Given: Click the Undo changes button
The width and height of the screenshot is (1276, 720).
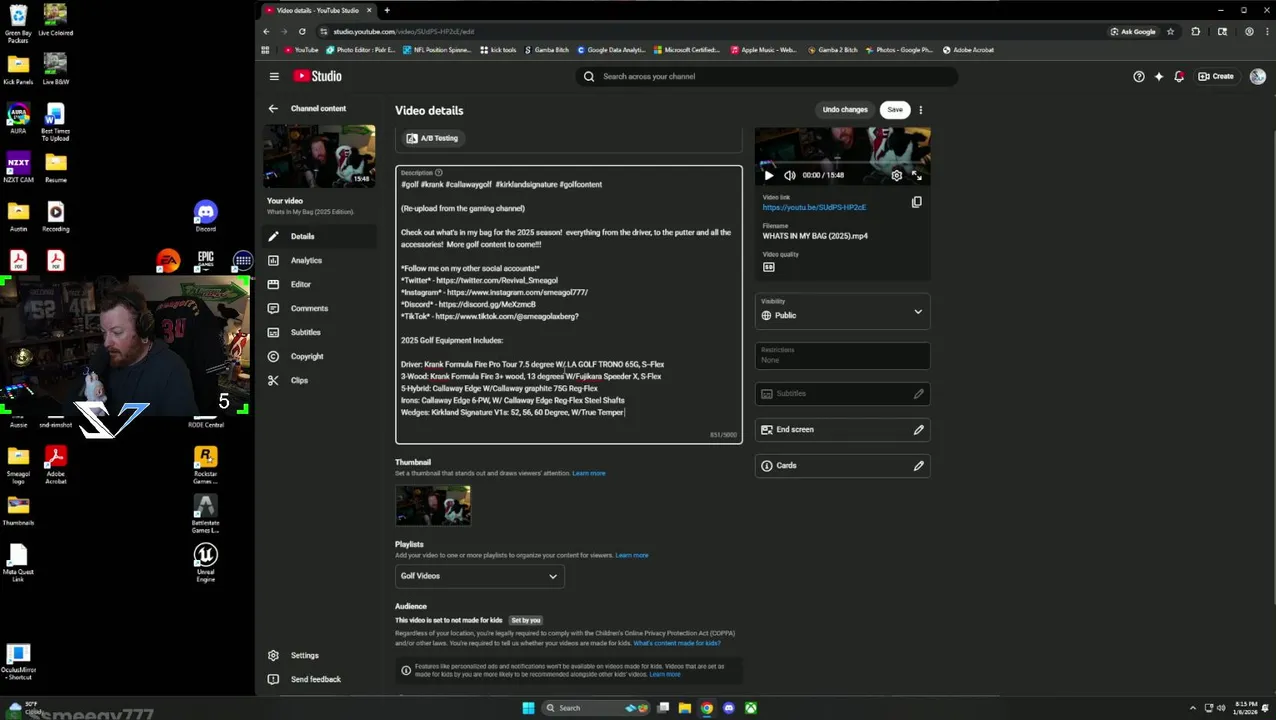Looking at the screenshot, I should click(845, 109).
